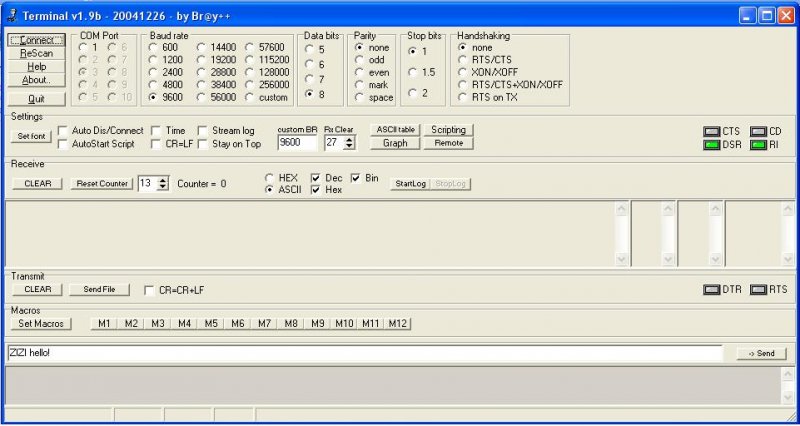Click the Terminal app icon in title bar
The width and height of the screenshot is (800, 426).
point(12,16)
